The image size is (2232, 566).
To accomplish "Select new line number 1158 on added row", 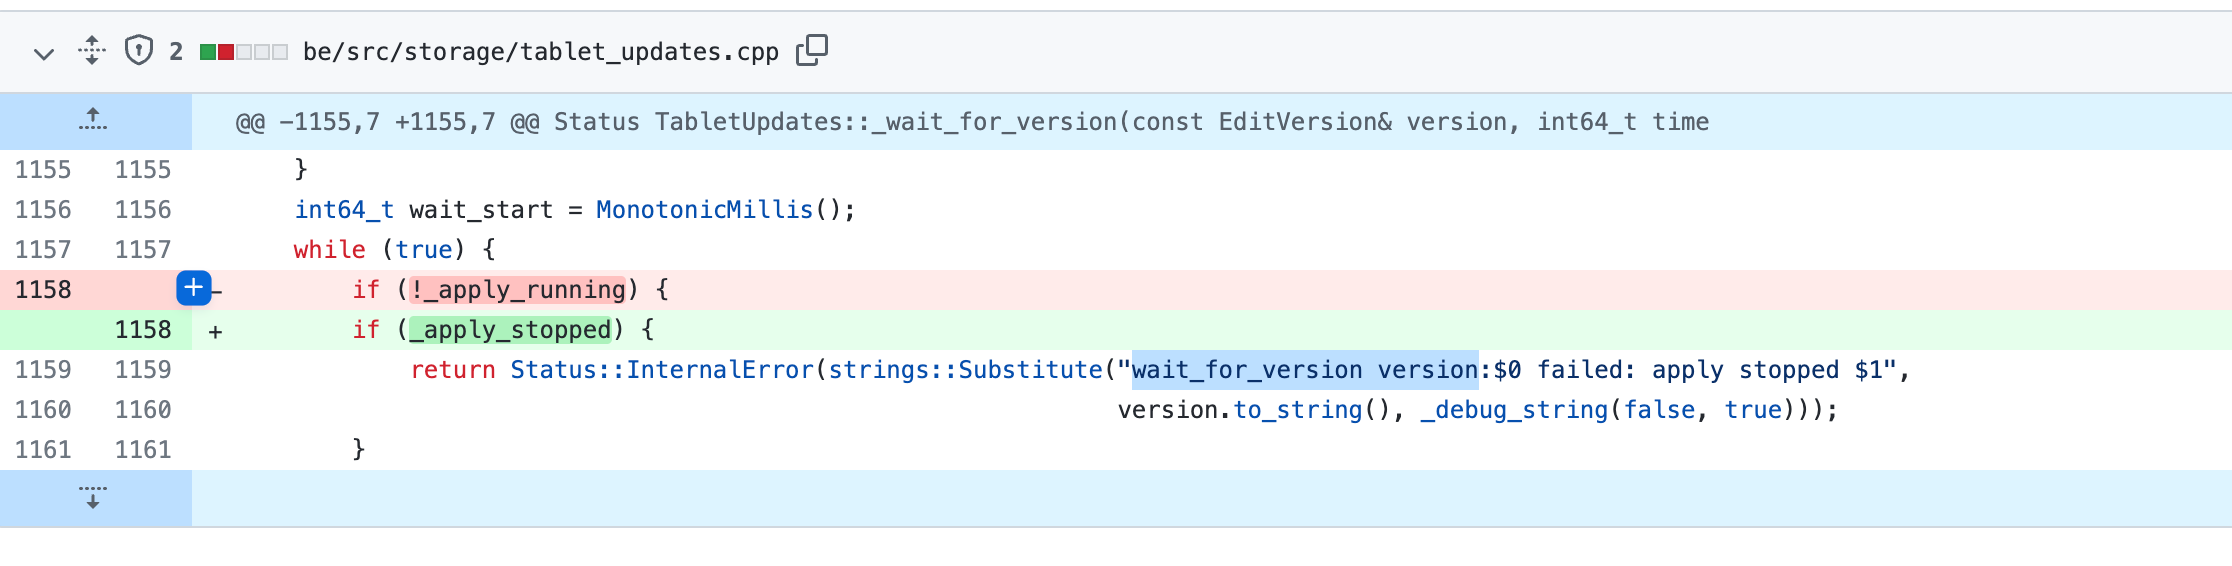I will [x=143, y=330].
